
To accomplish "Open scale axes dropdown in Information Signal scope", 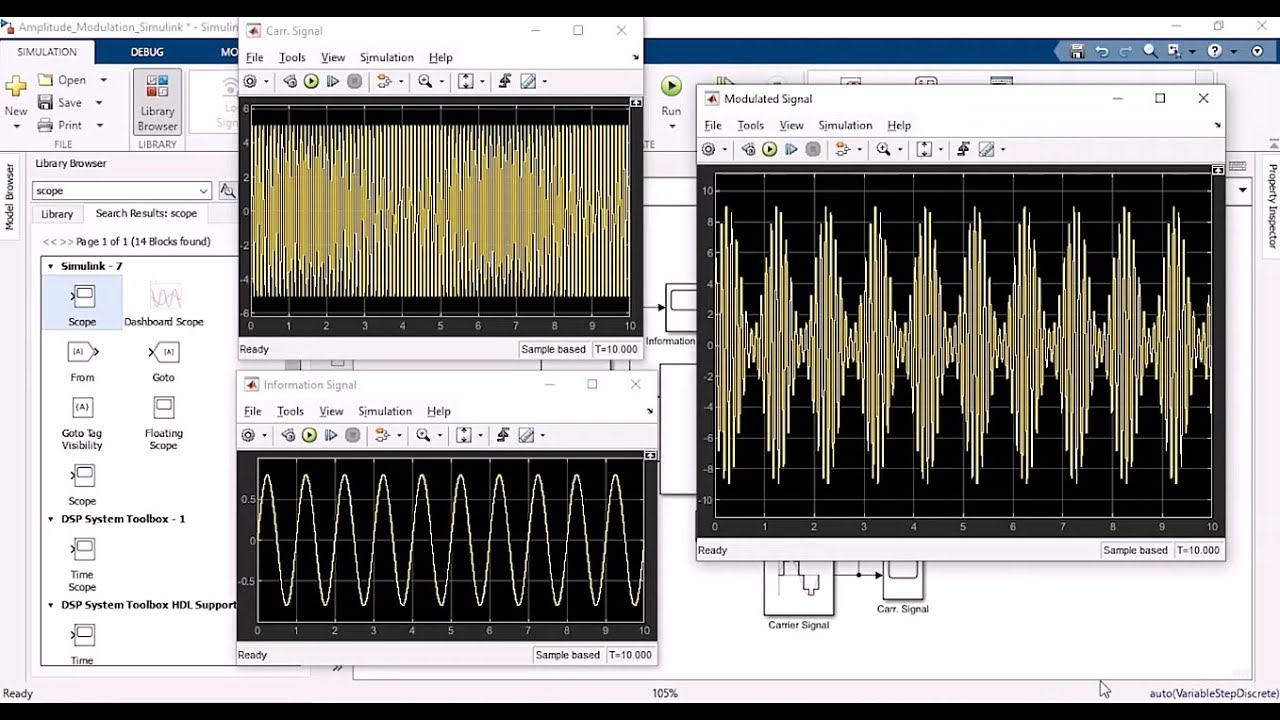I will click(x=480, y=436).
